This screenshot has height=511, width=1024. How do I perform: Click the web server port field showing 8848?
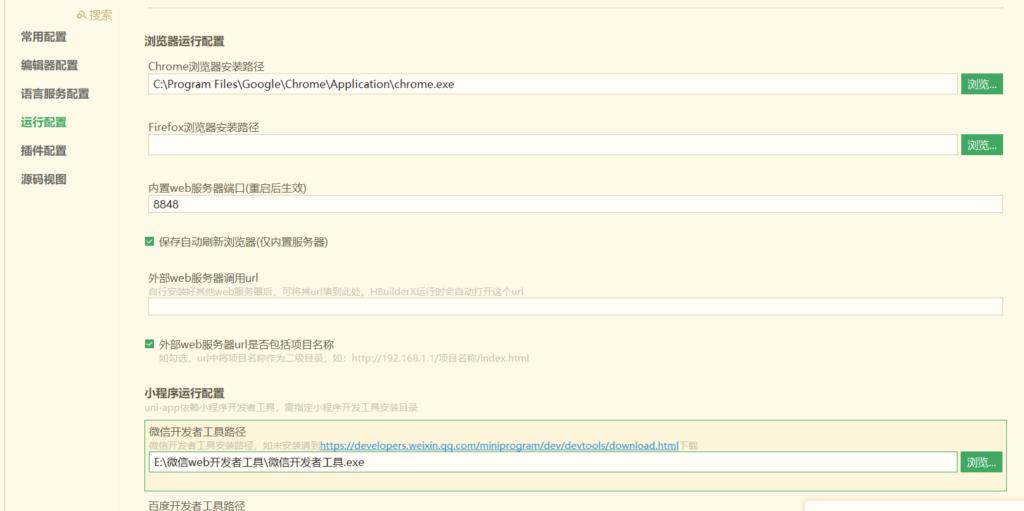(x=575, y=204)
